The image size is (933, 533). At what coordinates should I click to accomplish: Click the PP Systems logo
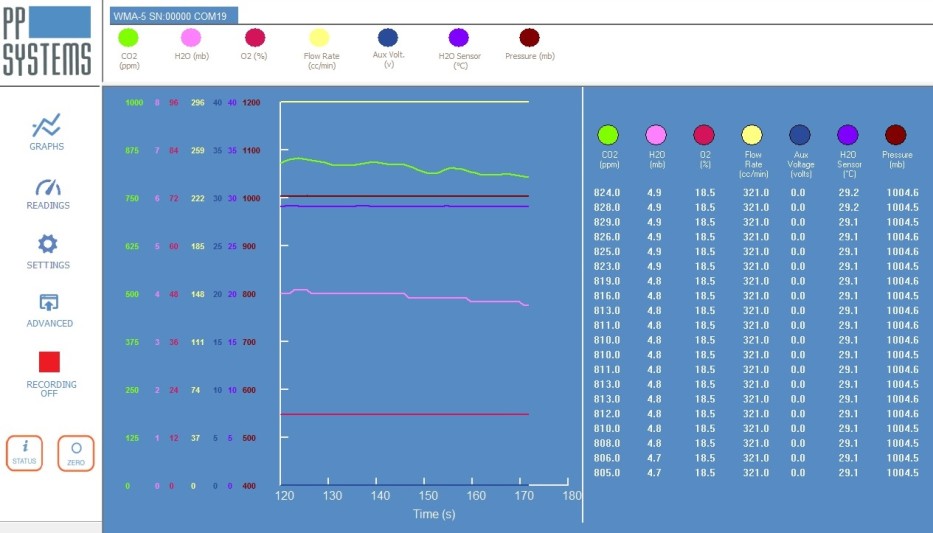tap(47, 43)
